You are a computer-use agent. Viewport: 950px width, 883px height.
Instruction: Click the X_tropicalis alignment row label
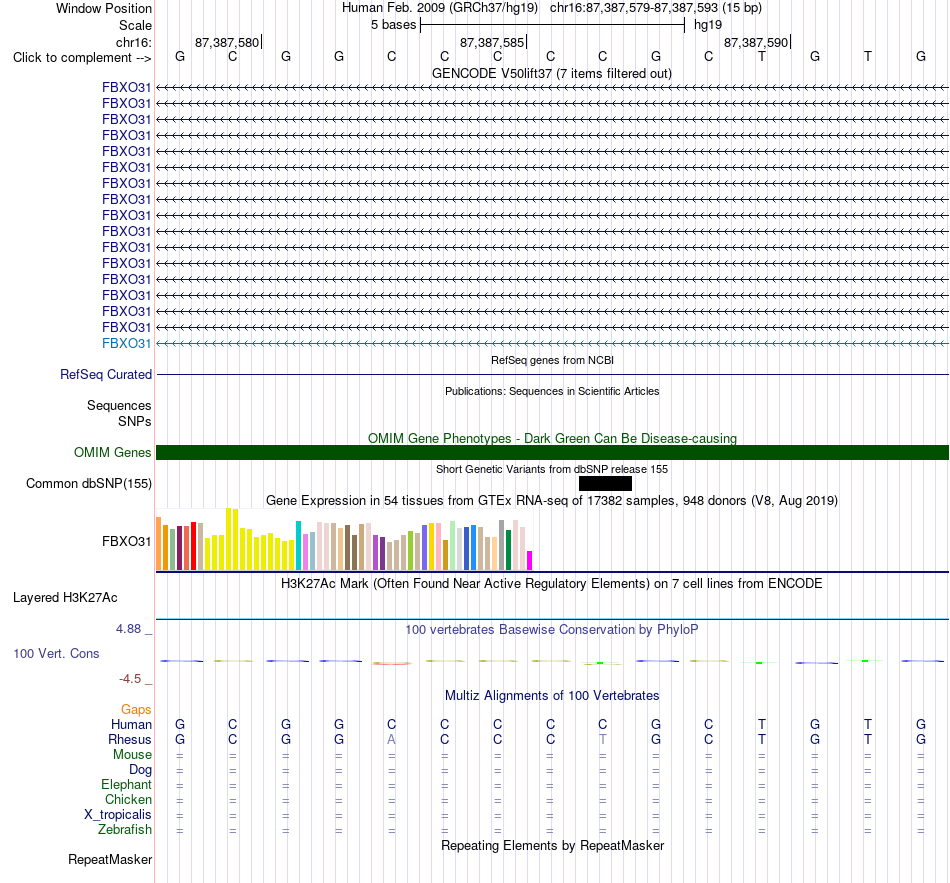coord(118,815)
